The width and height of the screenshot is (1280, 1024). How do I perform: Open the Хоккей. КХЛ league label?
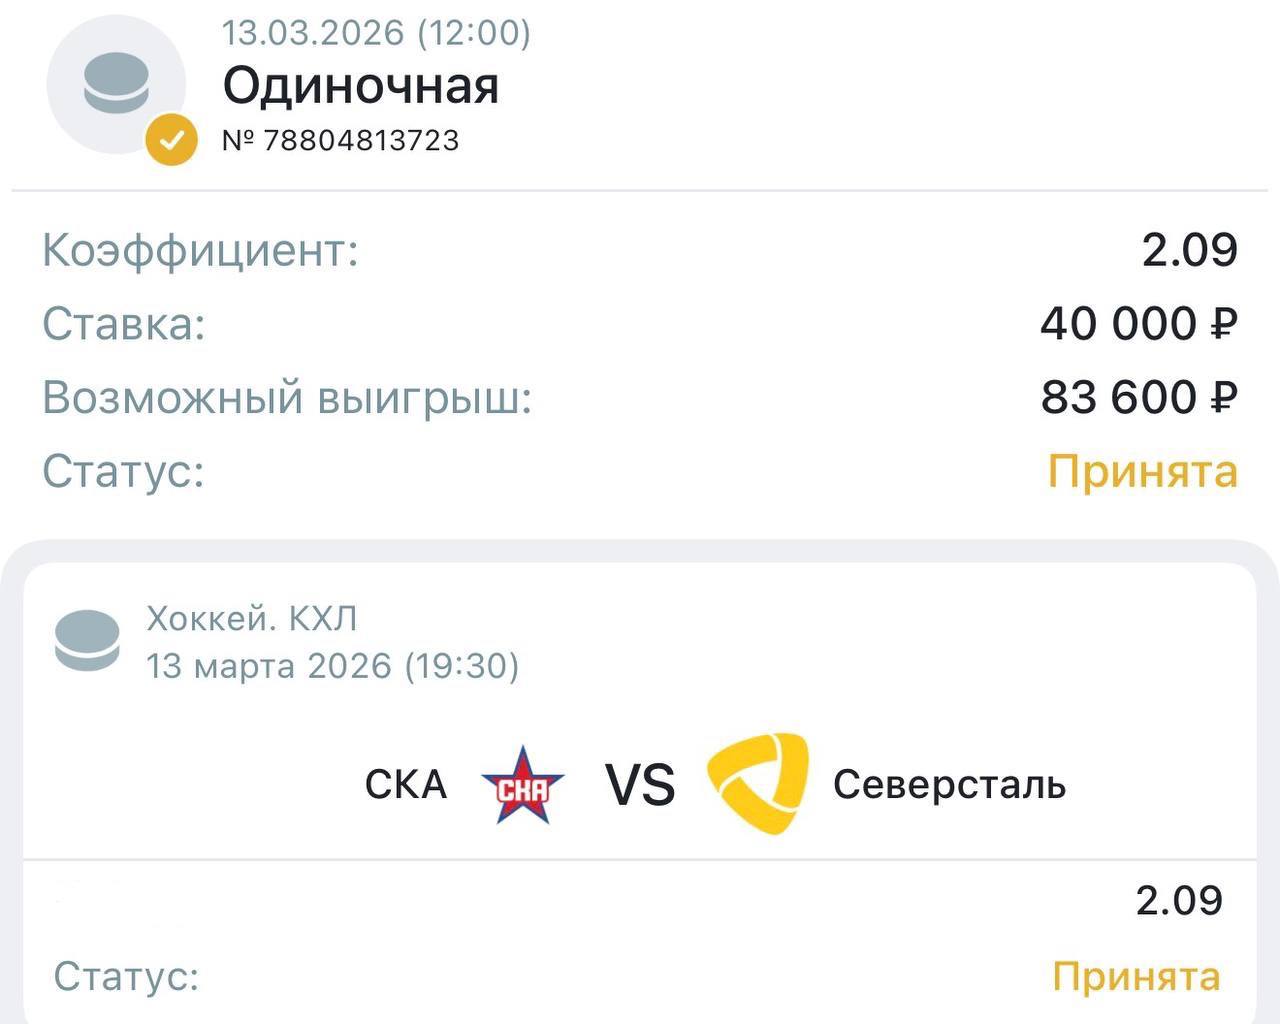(x=252, y=620)
